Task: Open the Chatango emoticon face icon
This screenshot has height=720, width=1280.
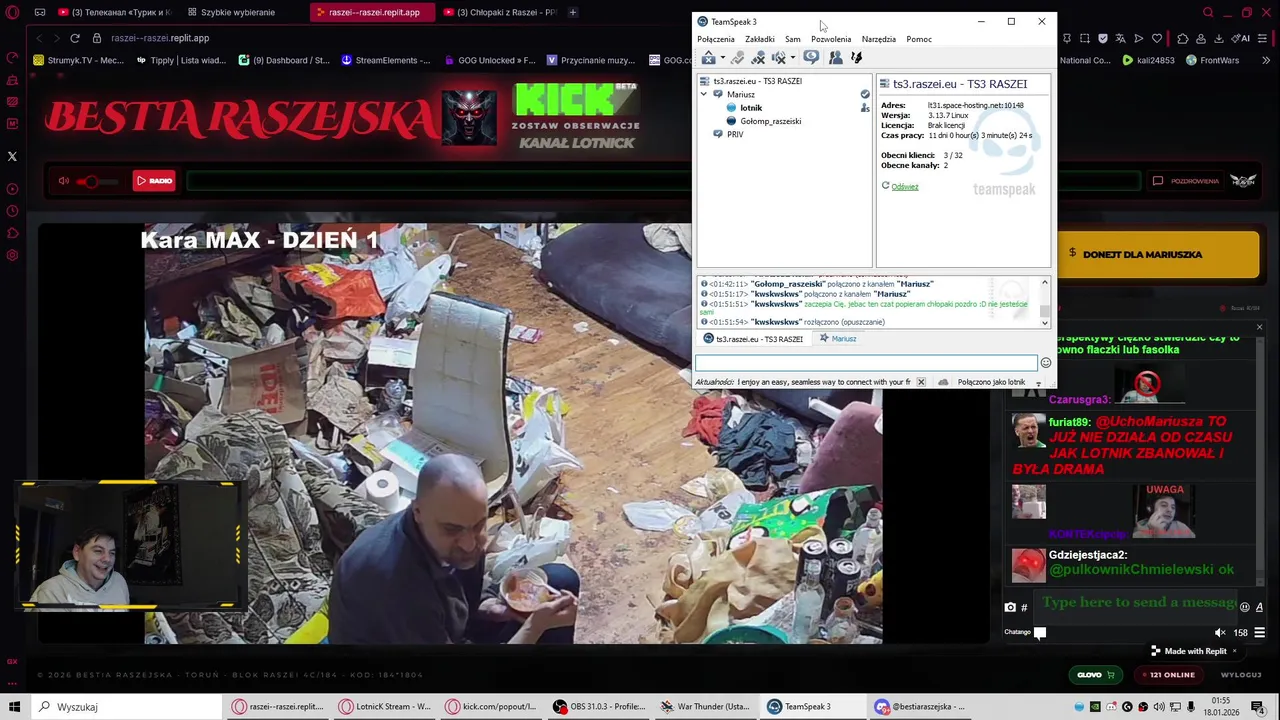Action: pyautogui.click(x=1245, y=607)
